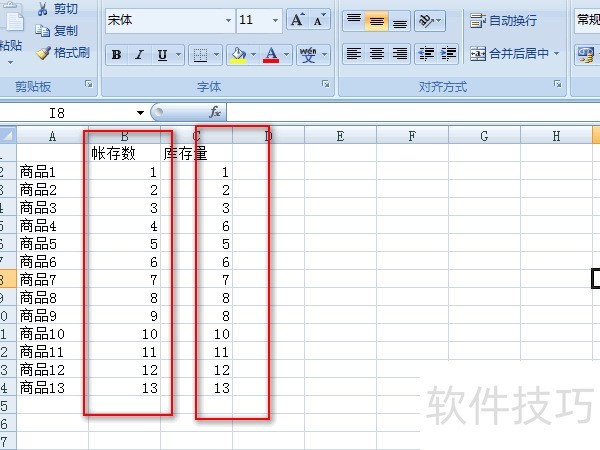Set top vertical alignment

point(354,20)
